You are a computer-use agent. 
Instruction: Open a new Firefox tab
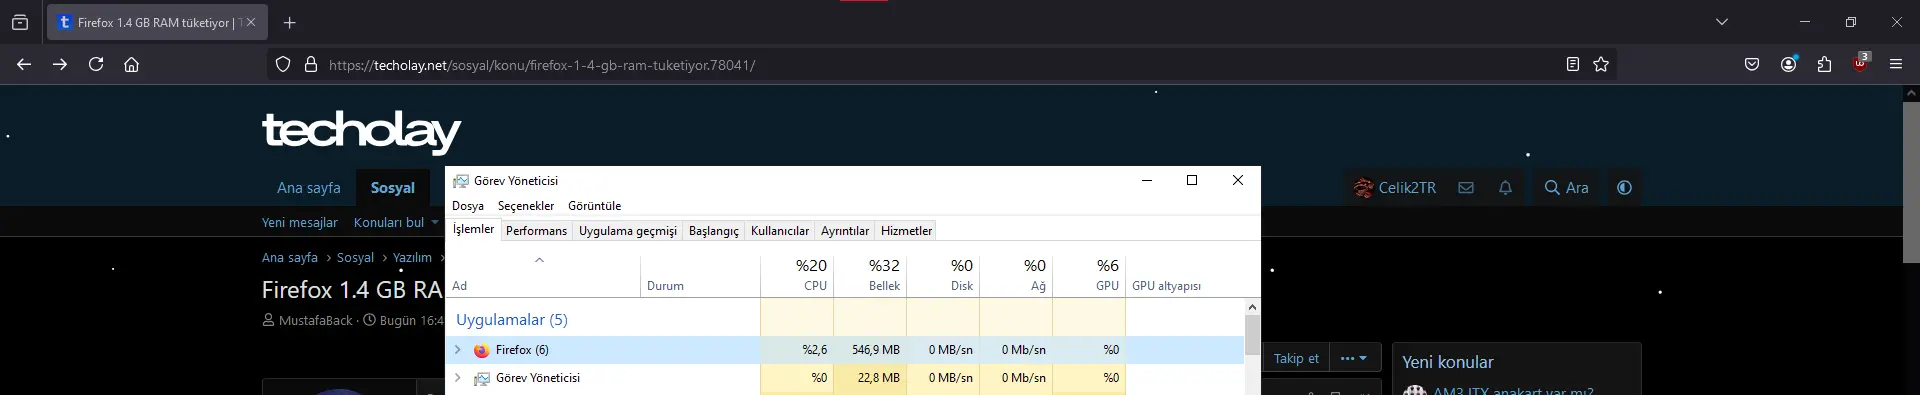point(290,22)
